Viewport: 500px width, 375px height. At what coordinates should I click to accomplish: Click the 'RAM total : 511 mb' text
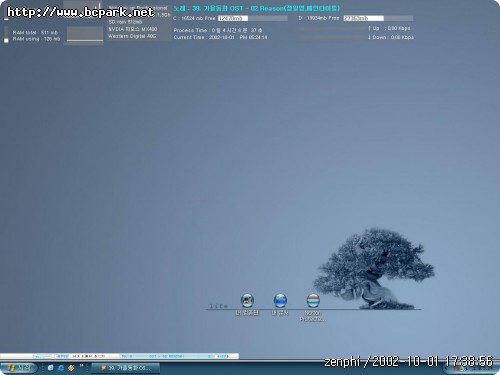click(35, 33)
